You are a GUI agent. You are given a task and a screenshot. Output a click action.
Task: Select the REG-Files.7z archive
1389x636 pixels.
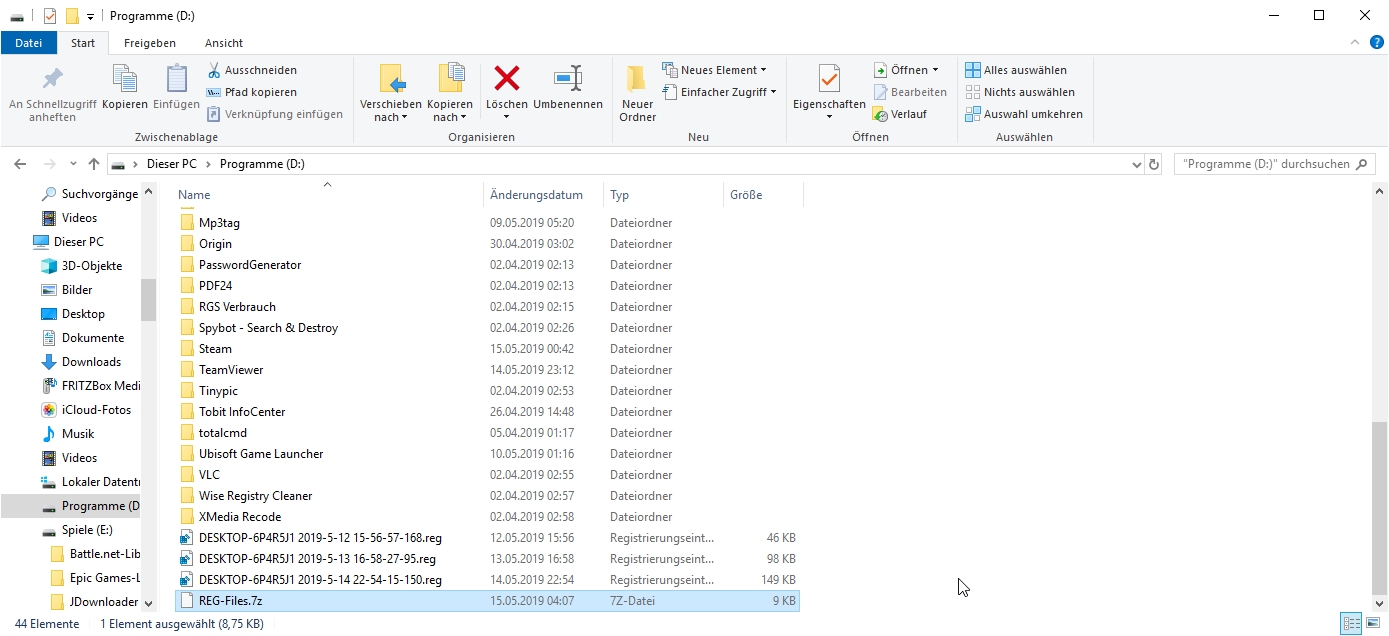pos(487,601)
